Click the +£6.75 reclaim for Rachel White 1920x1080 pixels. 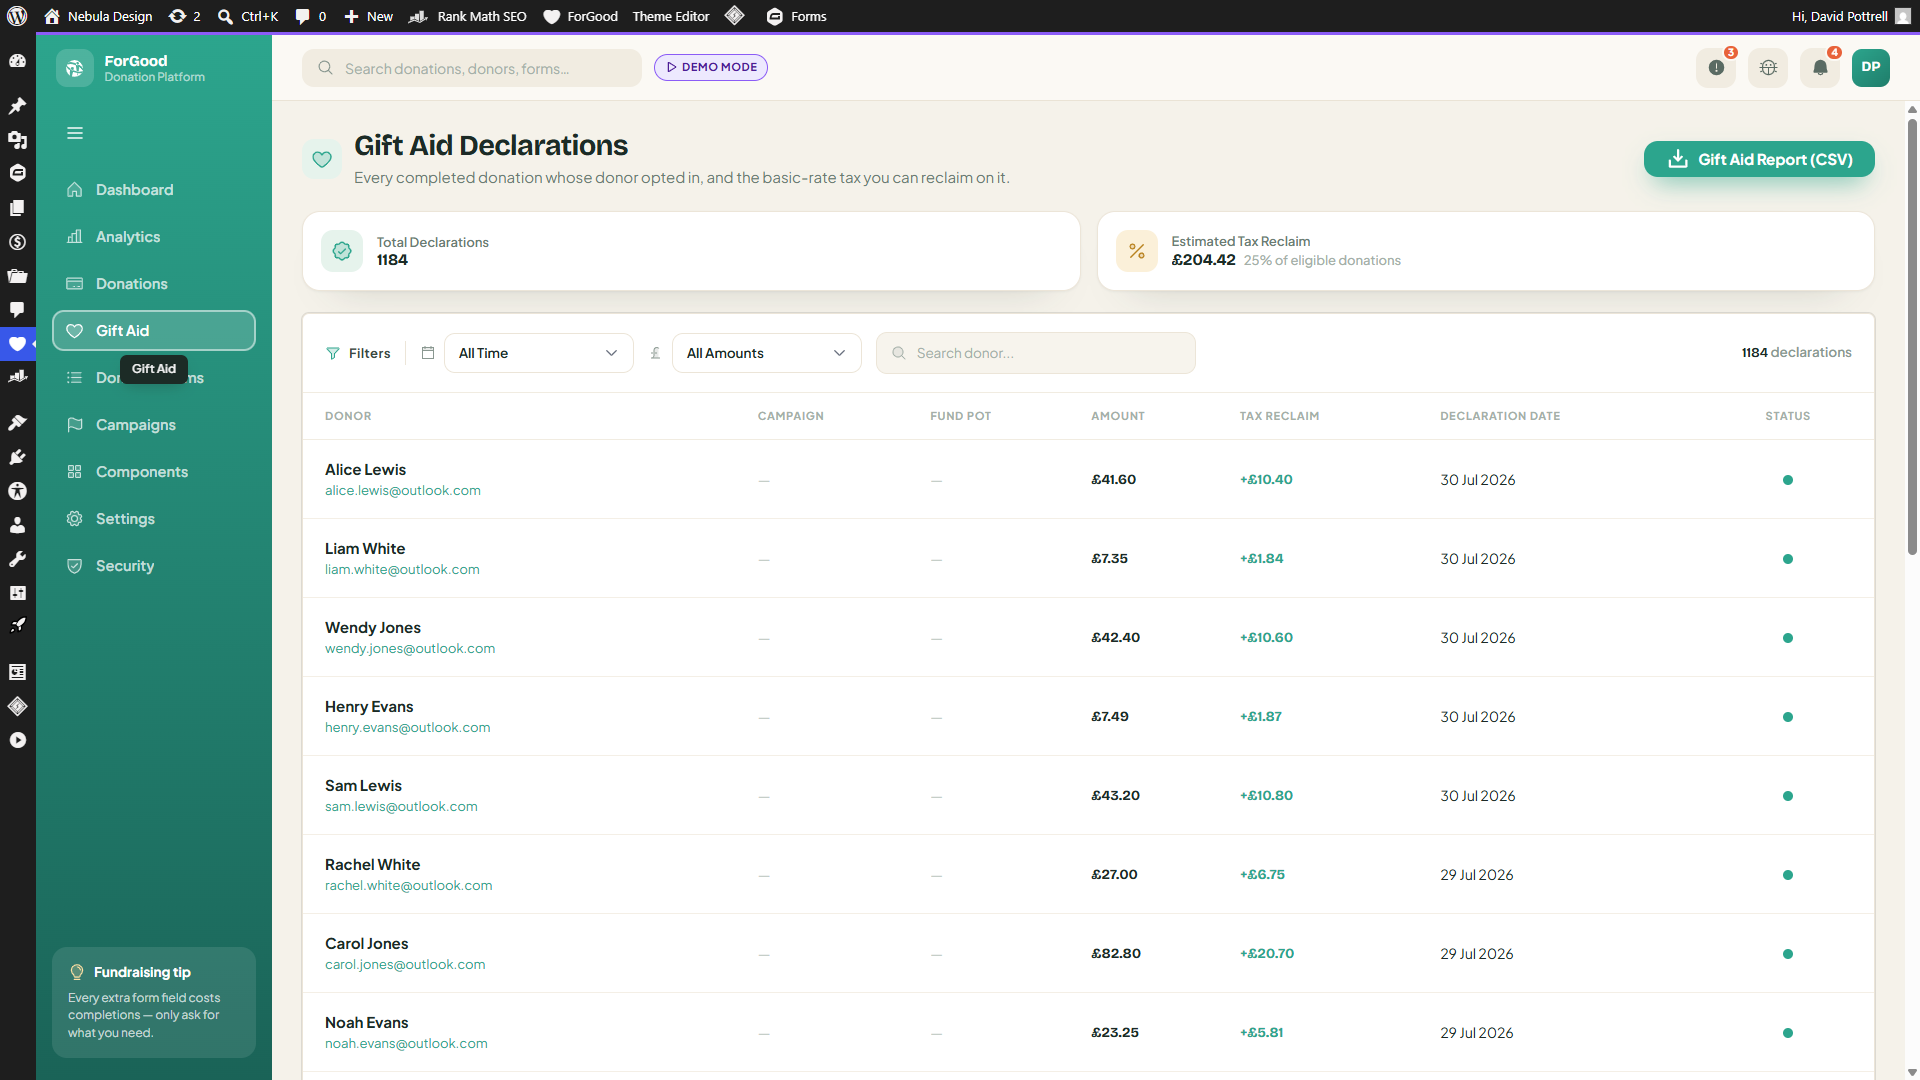tap(1262, 875)
